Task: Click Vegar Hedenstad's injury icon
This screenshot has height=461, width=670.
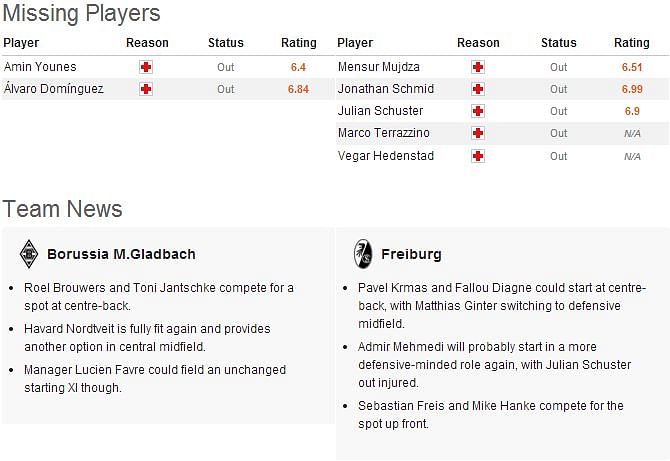Action: [x=477, y=156]
